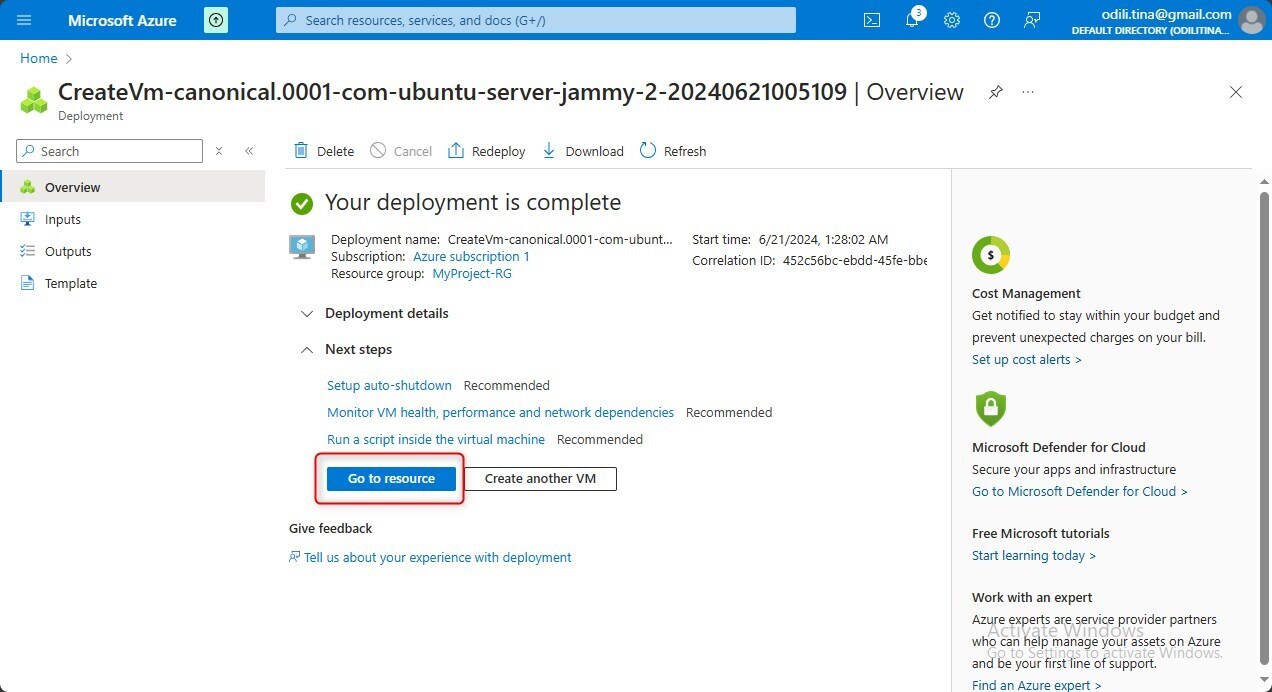Click the Microsoft Azure logo text

[122, 20]
